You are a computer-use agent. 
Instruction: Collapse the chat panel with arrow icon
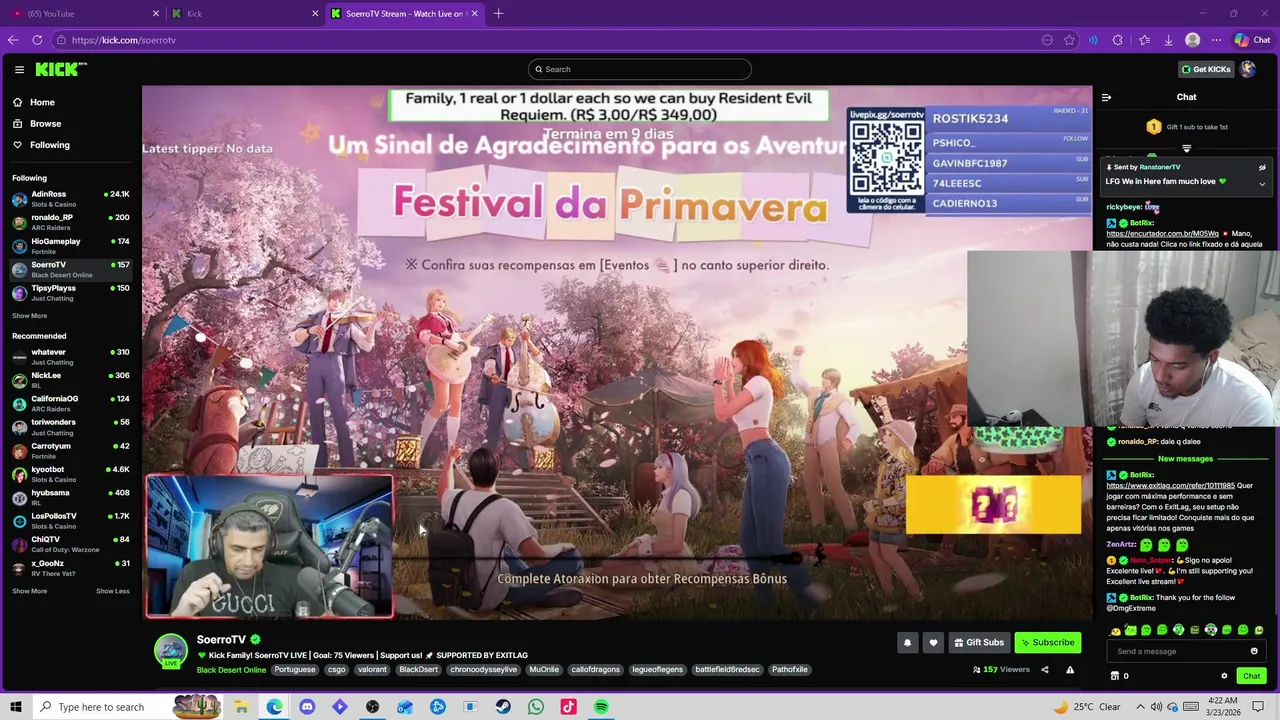coord(1106,97)
